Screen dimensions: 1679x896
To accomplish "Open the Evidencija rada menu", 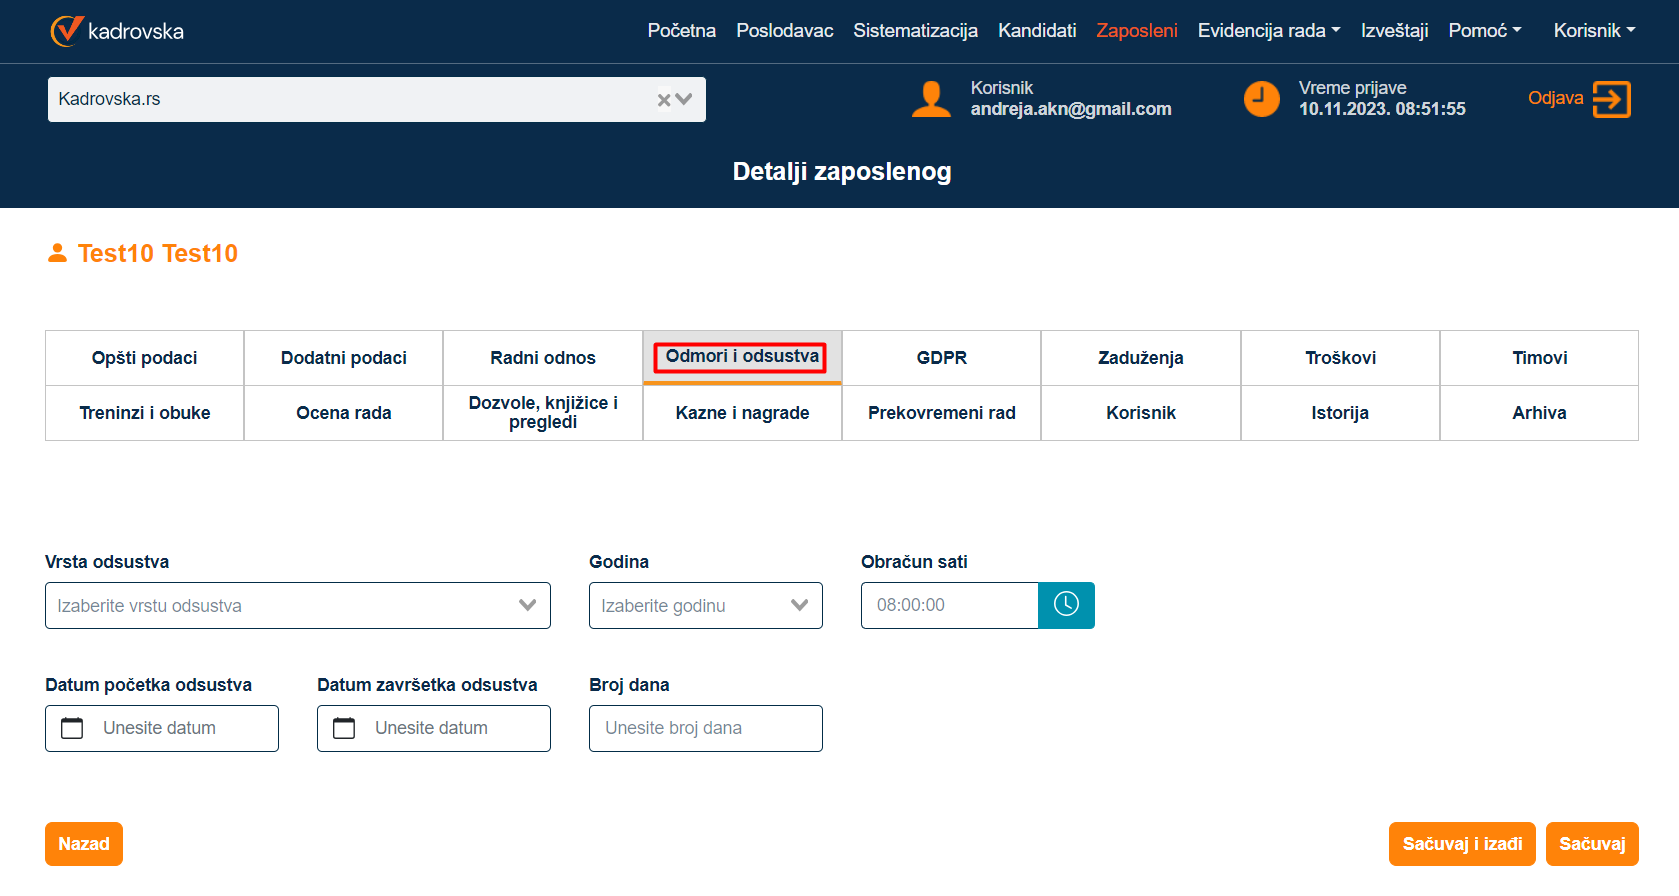I will [1268, 31].
